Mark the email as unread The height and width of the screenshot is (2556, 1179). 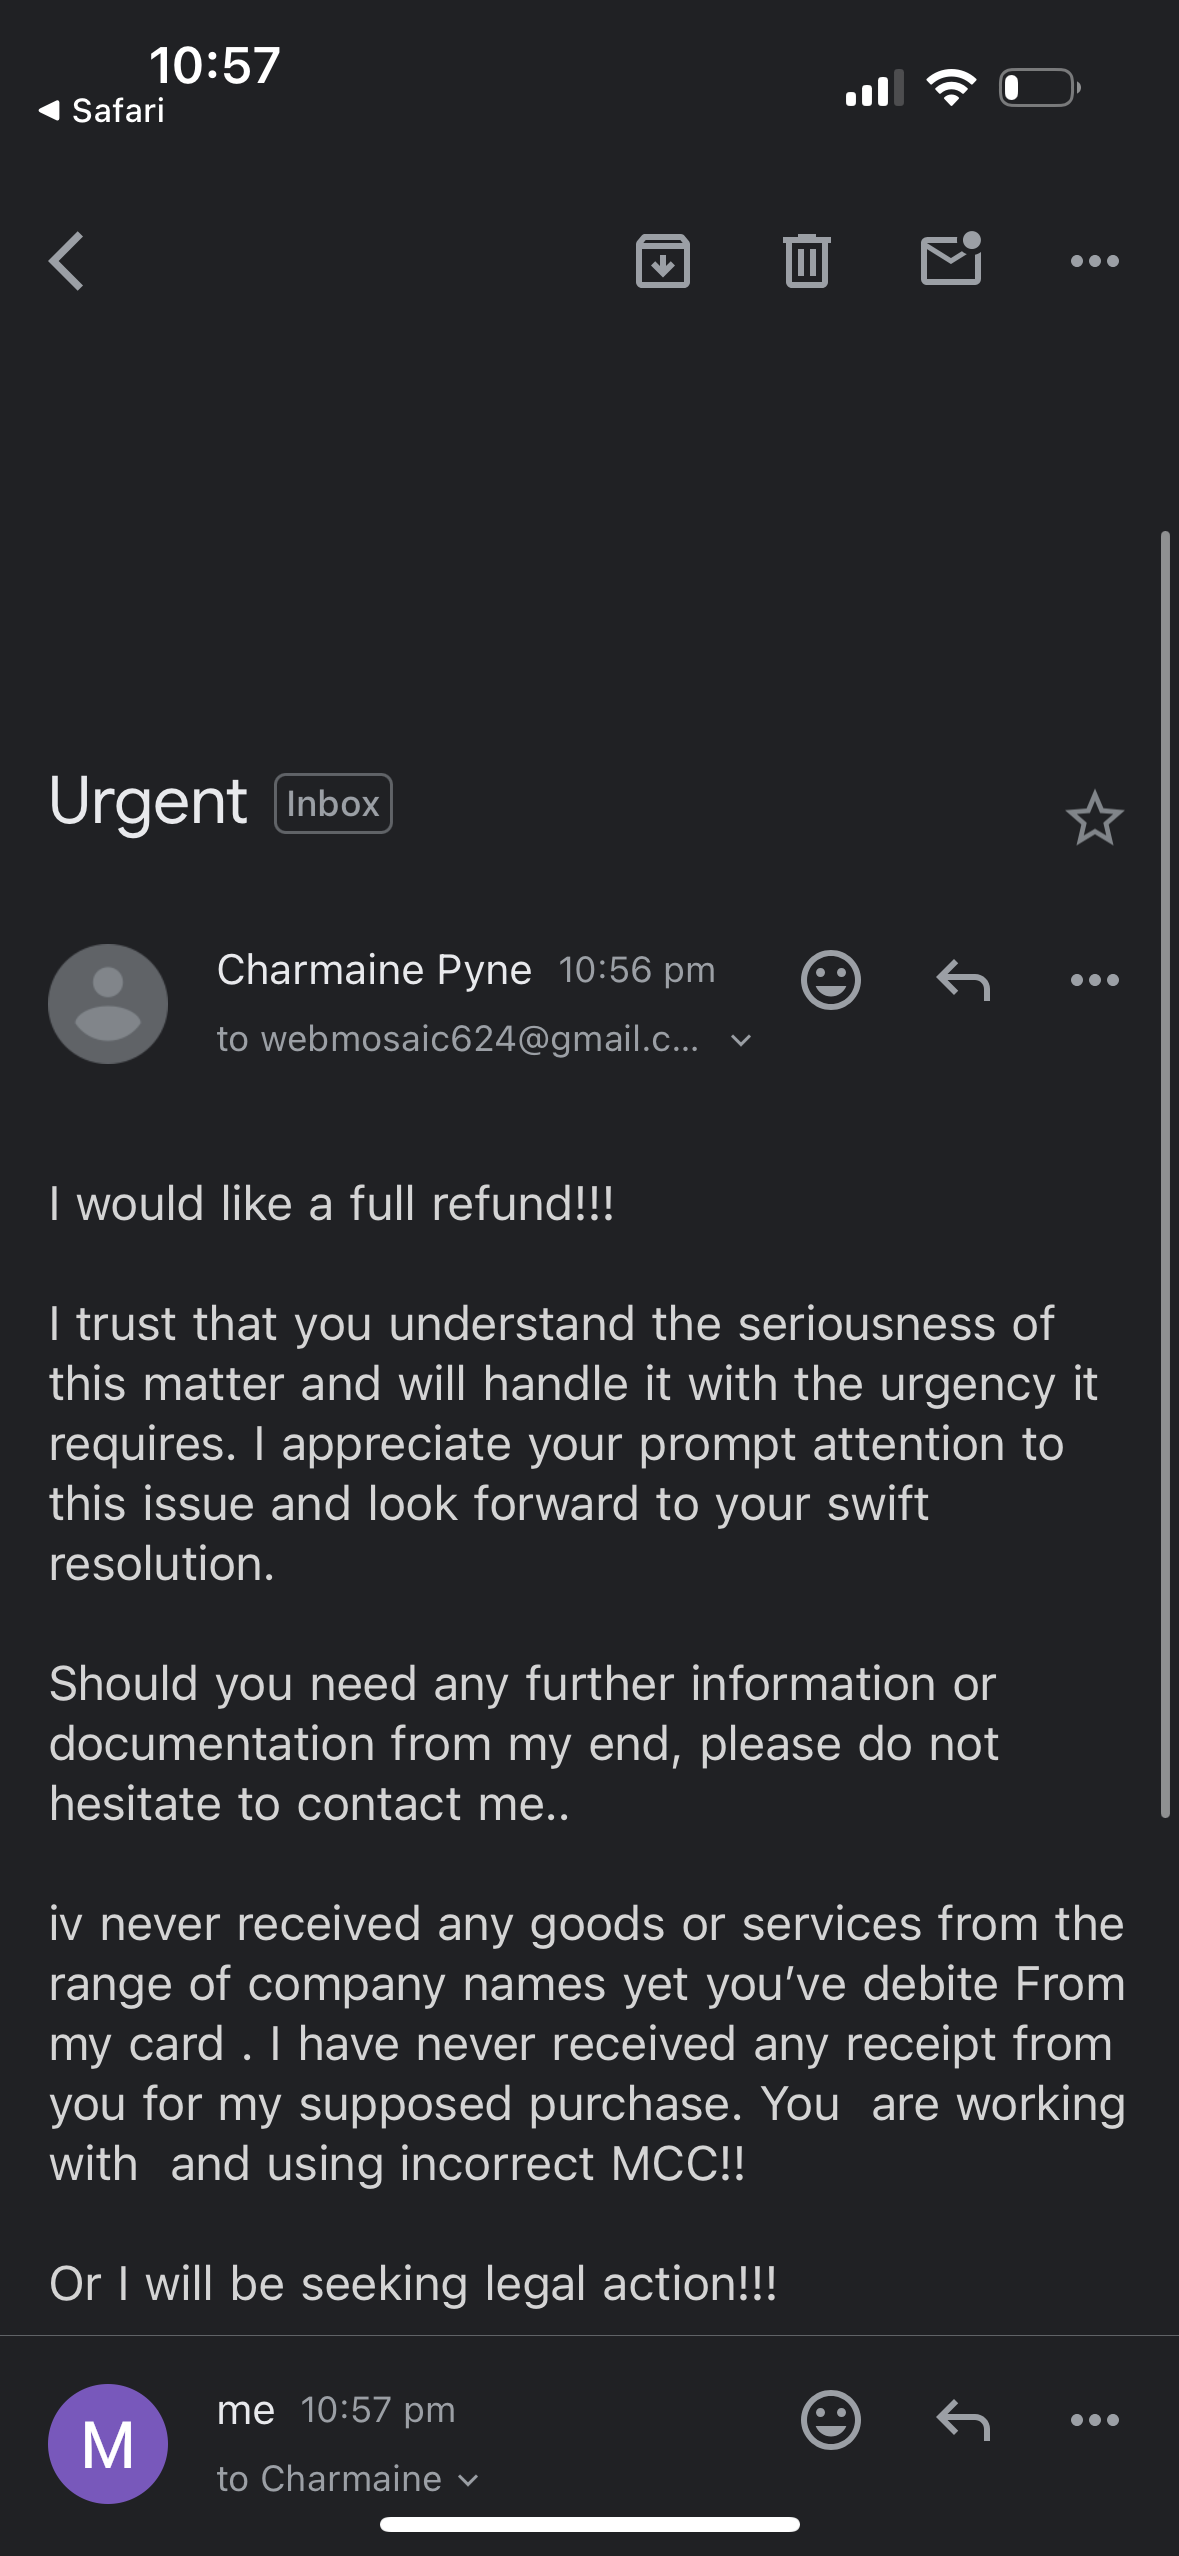[950, 260]
